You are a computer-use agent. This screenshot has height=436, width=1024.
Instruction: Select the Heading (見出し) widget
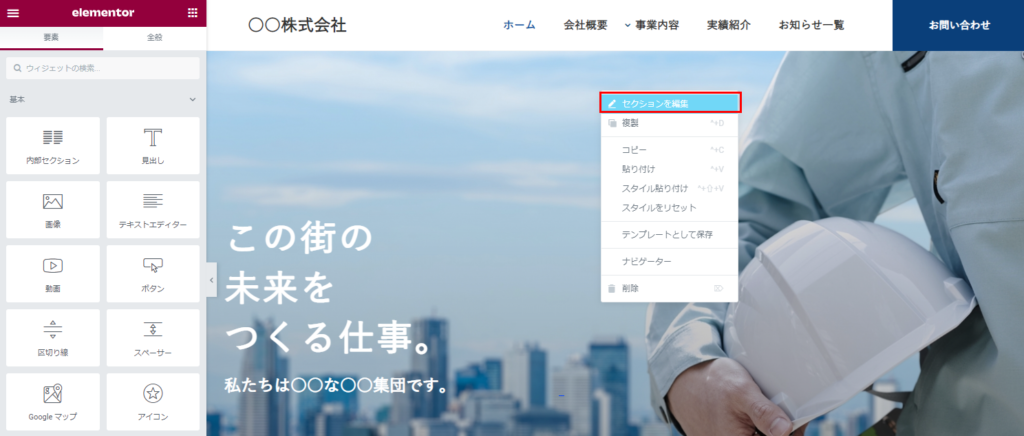tap(153, 146)
